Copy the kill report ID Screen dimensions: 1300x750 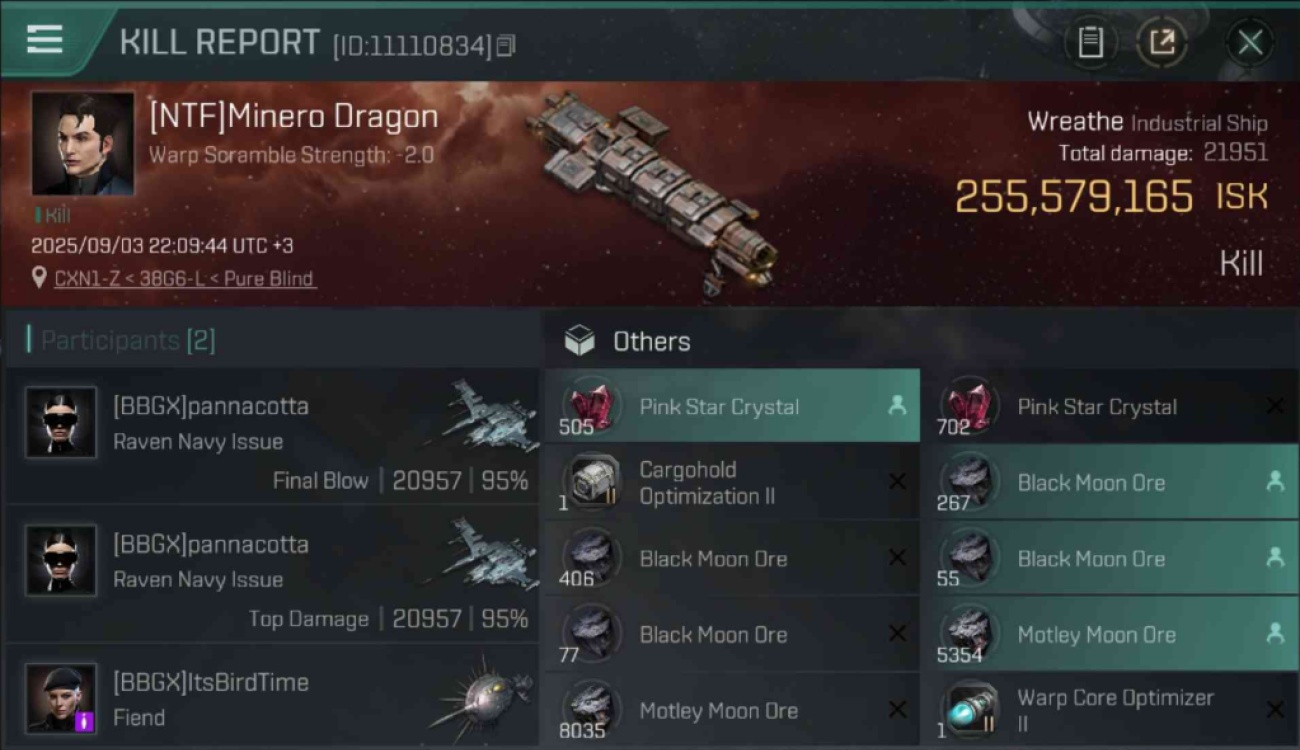click(506, 46)
